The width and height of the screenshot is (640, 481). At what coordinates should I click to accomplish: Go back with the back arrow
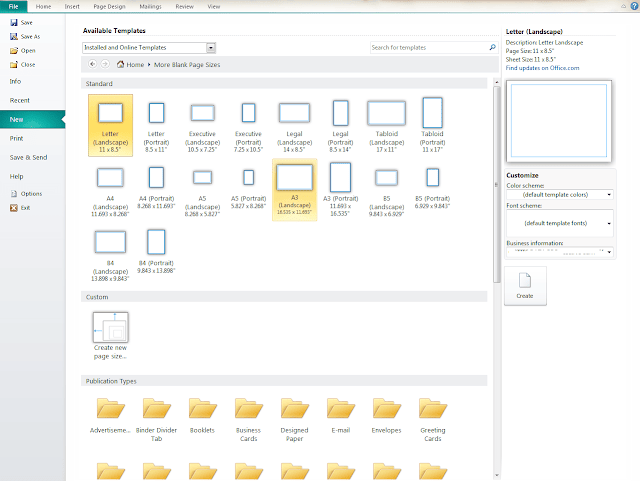[93, 64]
